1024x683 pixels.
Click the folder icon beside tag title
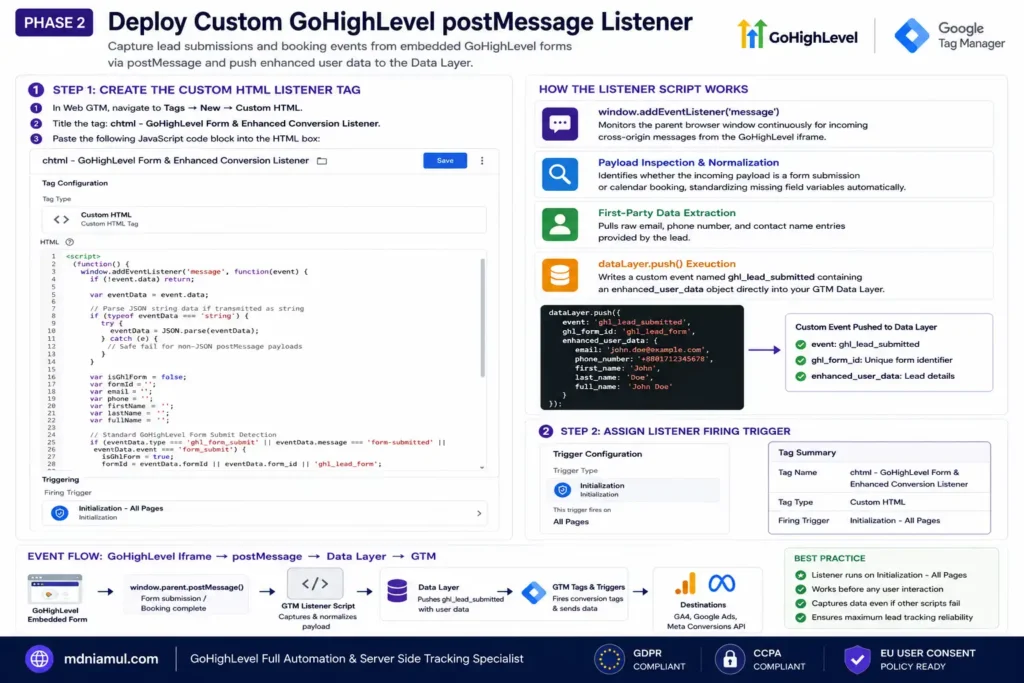click(322, 161)
